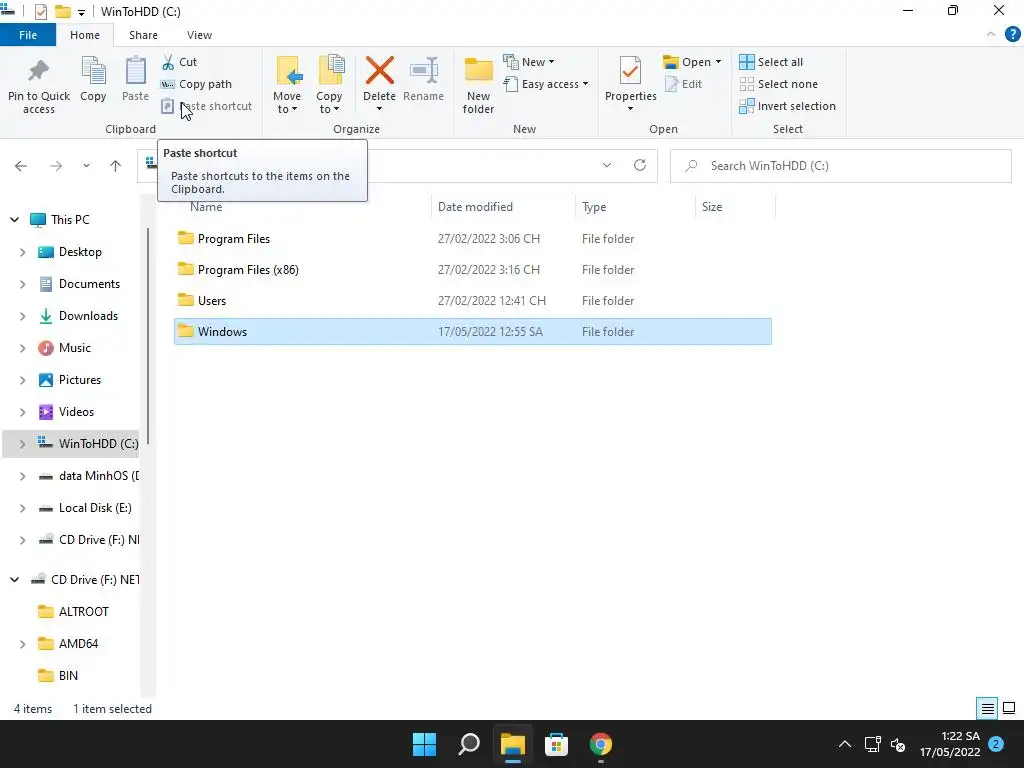Open the BIN folder in tree
1024x768 pixels.
click(x=68, y=676)
